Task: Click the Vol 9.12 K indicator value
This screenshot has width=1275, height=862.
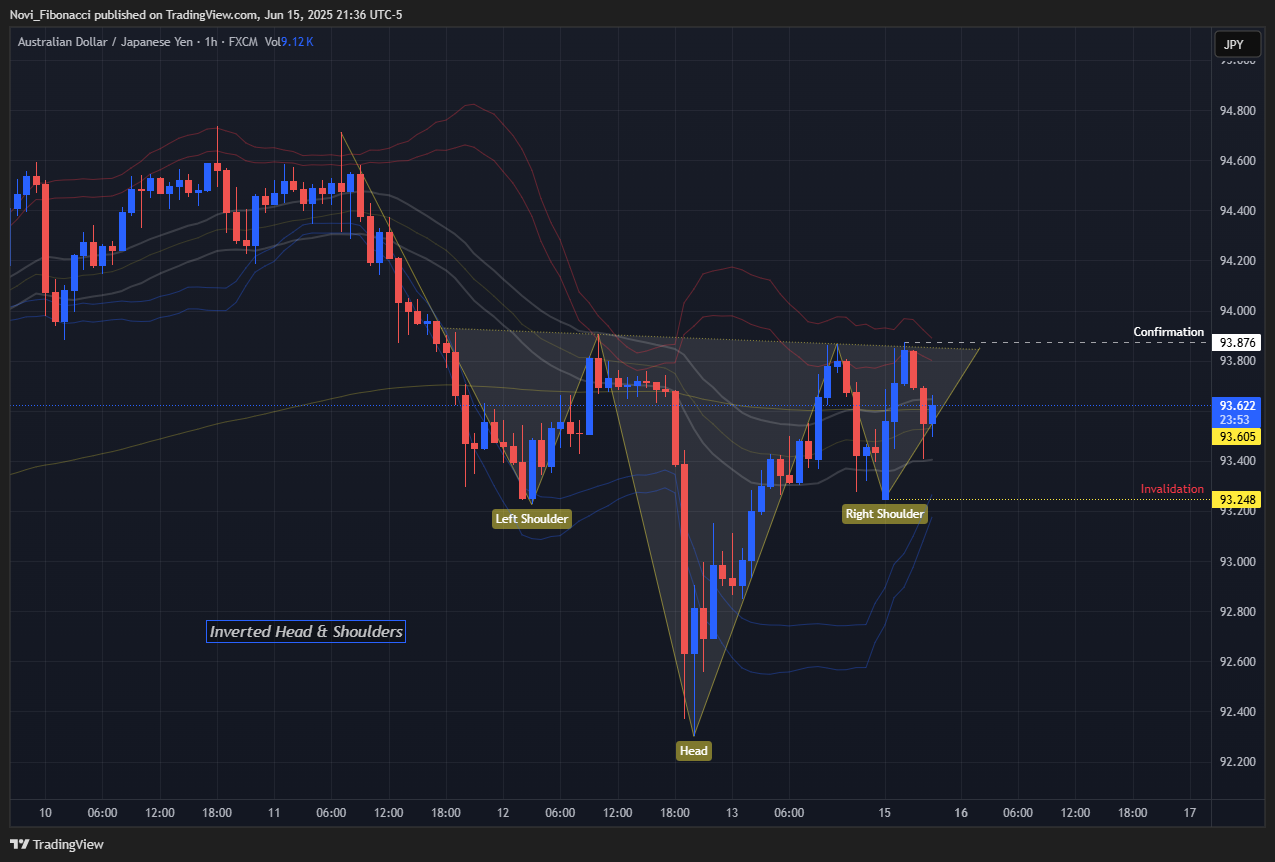Action: point(289,41)
